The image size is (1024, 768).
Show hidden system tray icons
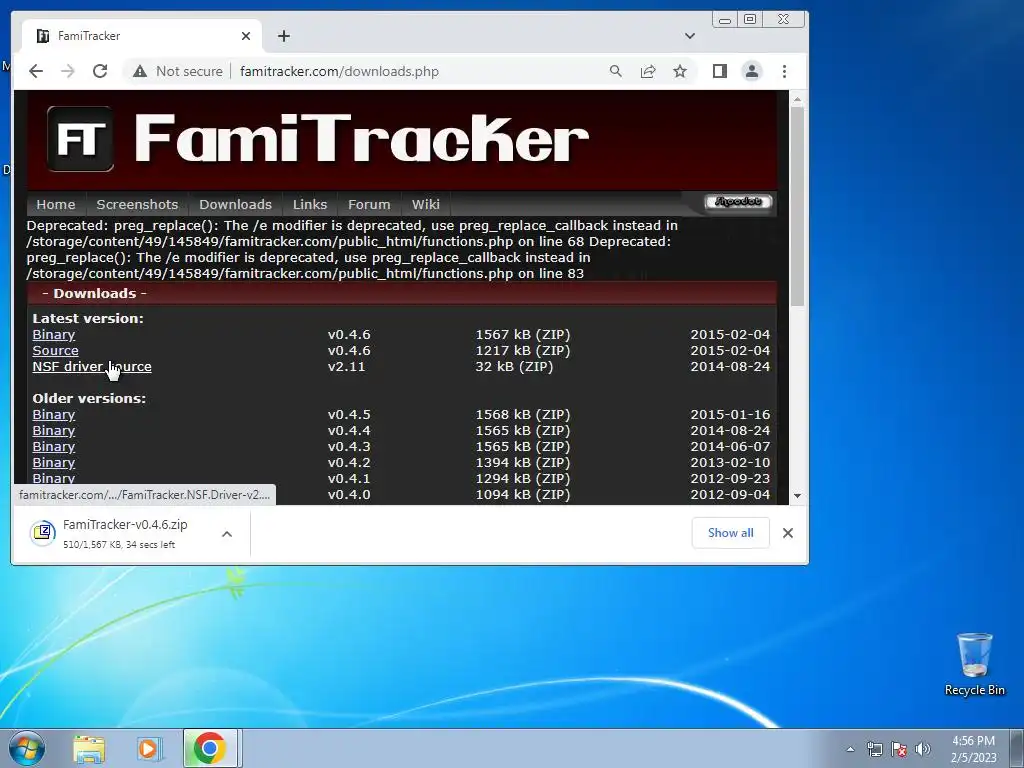click(x=850, y=749)
